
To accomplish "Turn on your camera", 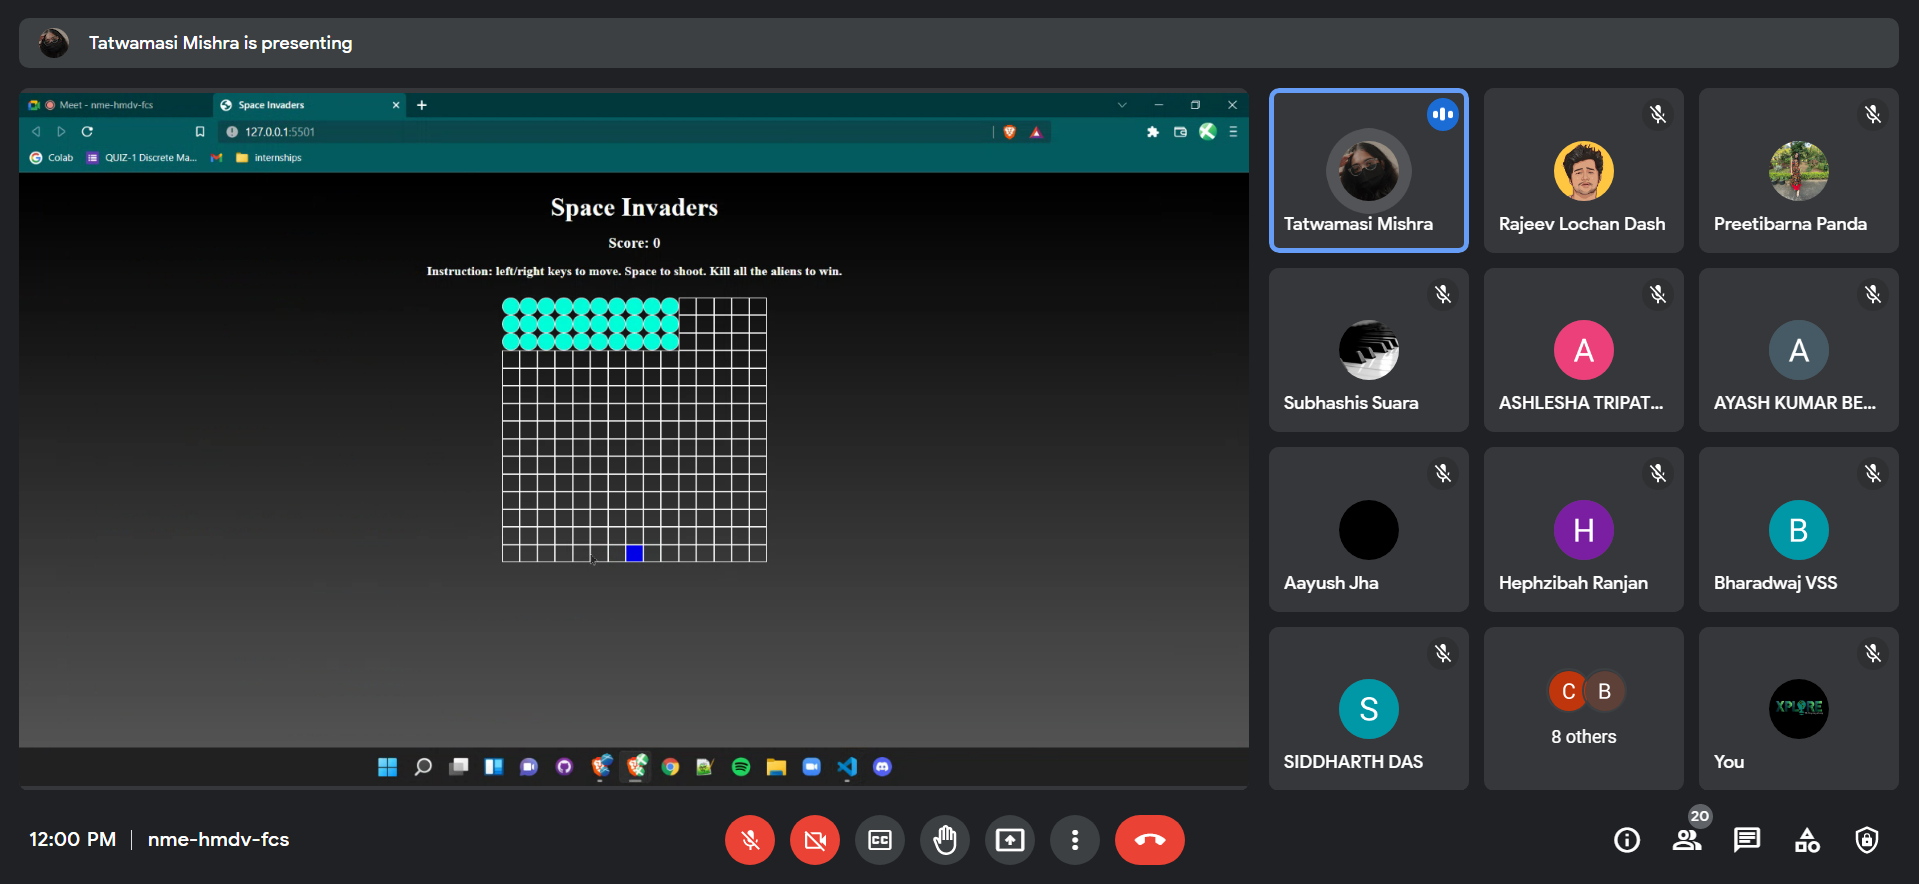I will pyautogui.click(x=815, y=840).
